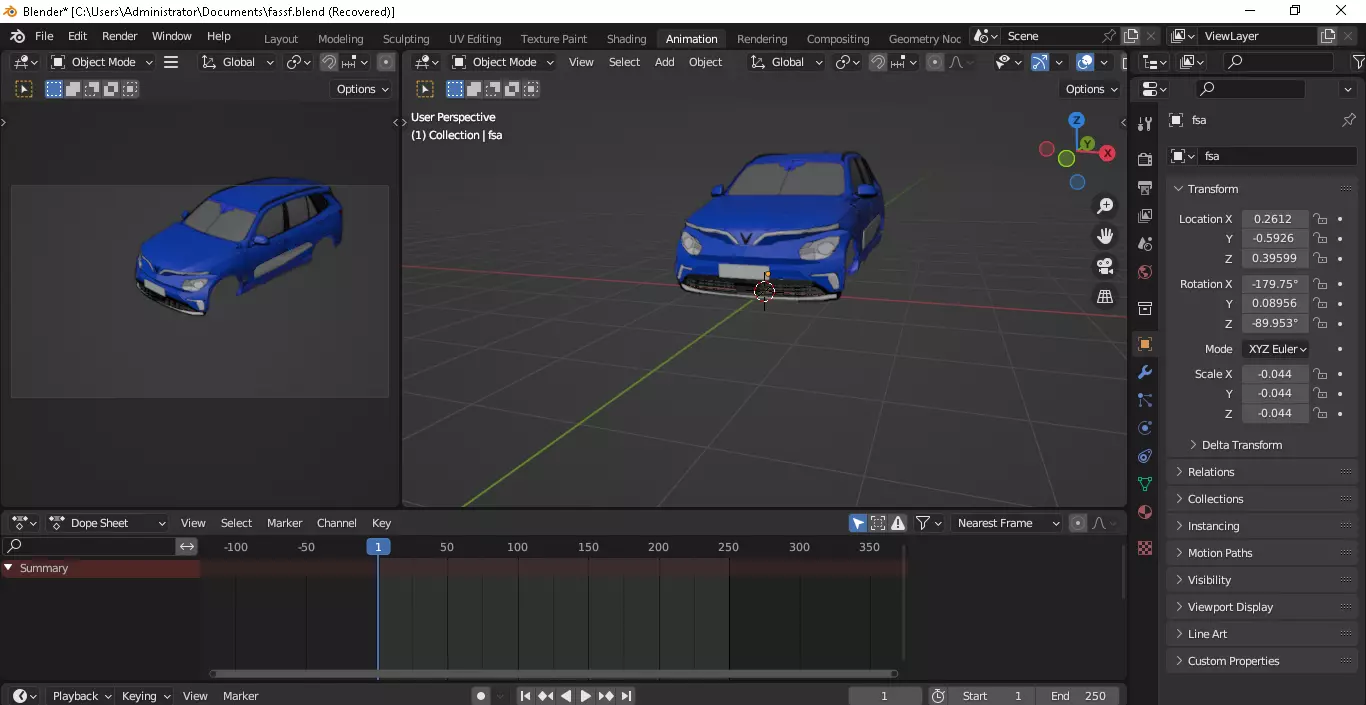
Task: Jump to the start frame
Action: point(525,696)
